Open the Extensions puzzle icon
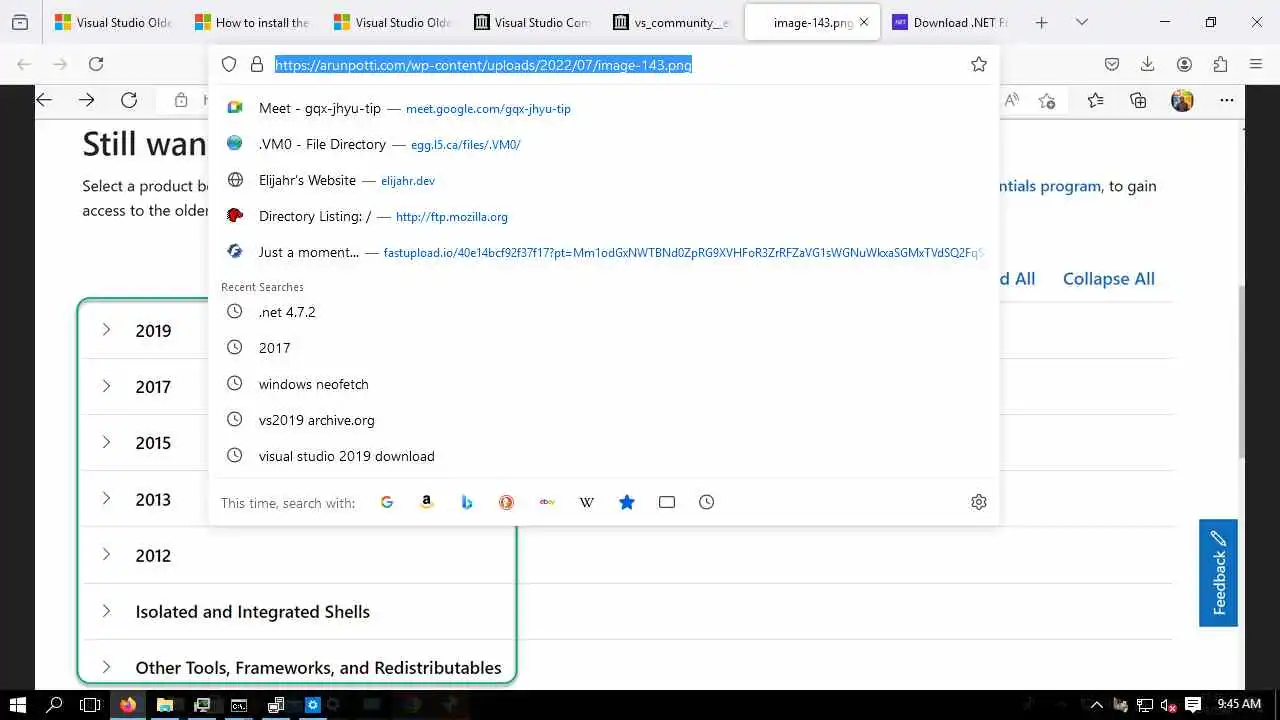The height and width of the screenshot is (720, 1280). [x=1220, y=64]
